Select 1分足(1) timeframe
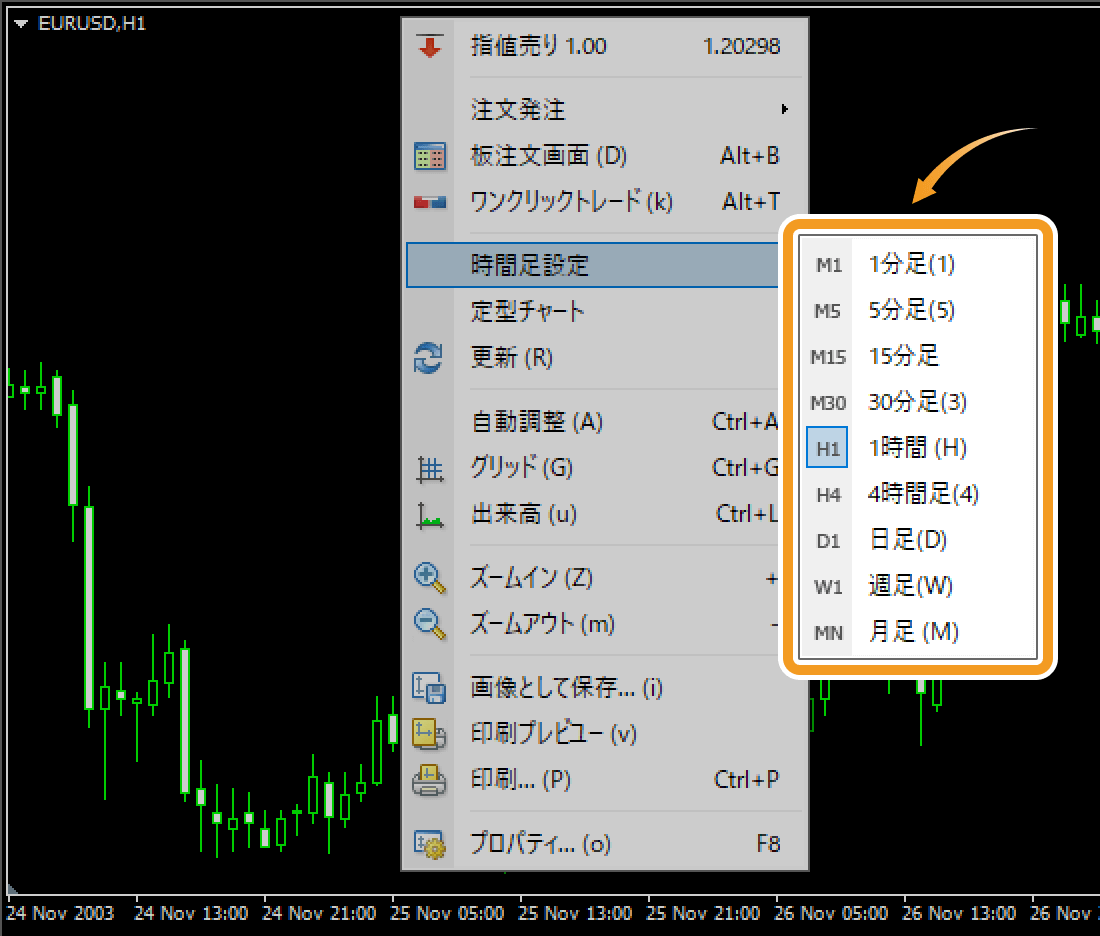Image resolution: width=1100 pixels, height=936 pixels. (918, 265)
